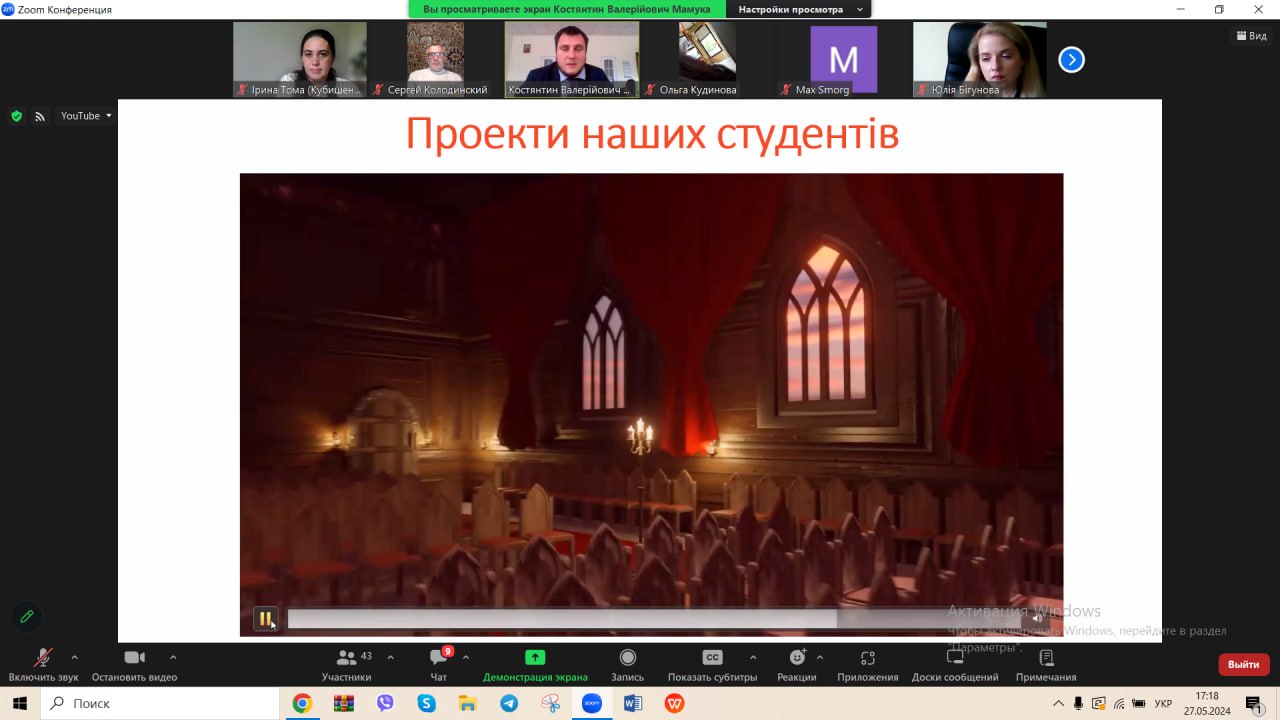Screen dimensions: 1280x720
Task: Open the Чат chat panel
Action: click(439, 664)
